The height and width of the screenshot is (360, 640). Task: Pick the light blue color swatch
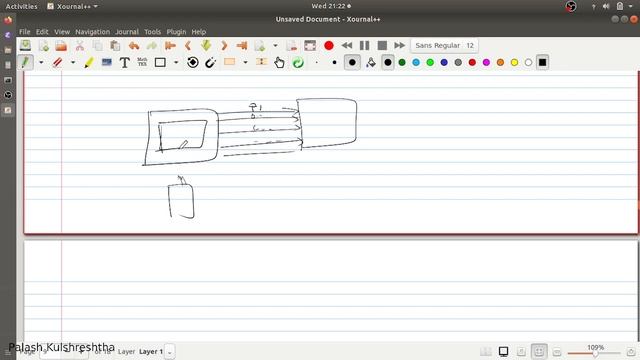click(x=416, y=62)
